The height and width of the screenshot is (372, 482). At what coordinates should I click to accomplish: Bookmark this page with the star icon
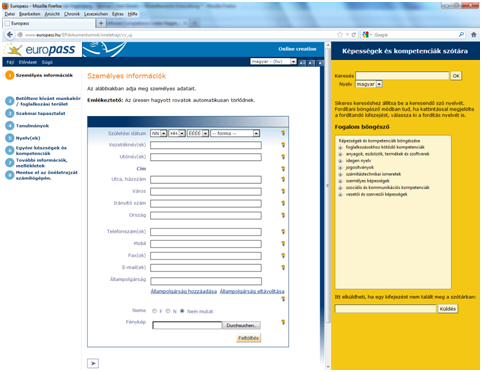point(340,34)
